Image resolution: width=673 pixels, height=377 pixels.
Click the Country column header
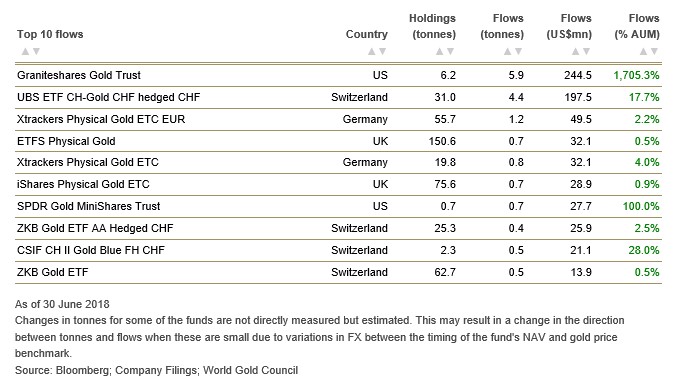coord(367,34)
